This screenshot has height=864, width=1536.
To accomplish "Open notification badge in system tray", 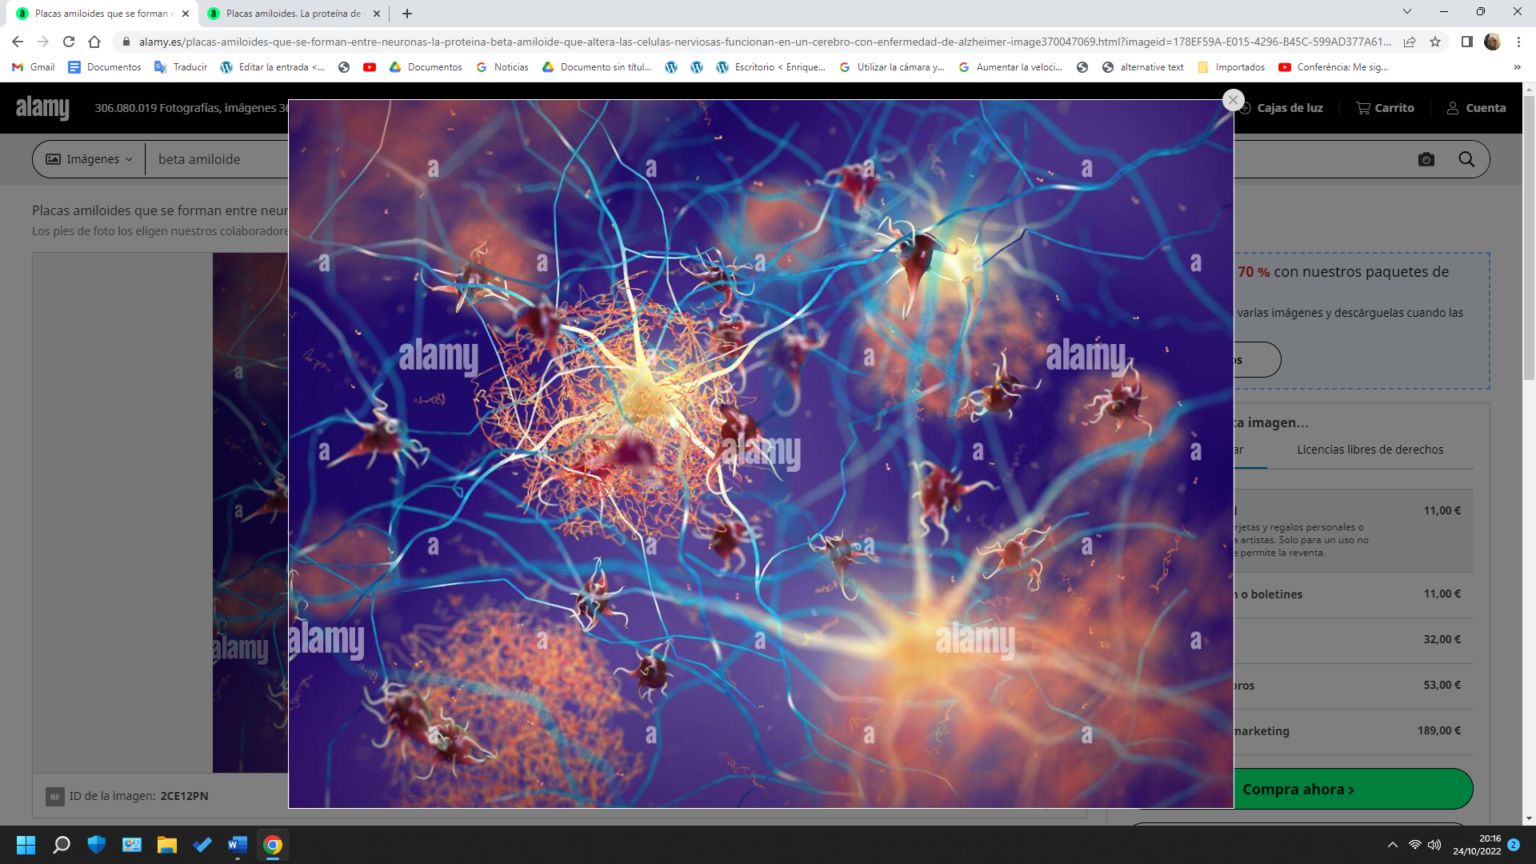I will 1514,845.
